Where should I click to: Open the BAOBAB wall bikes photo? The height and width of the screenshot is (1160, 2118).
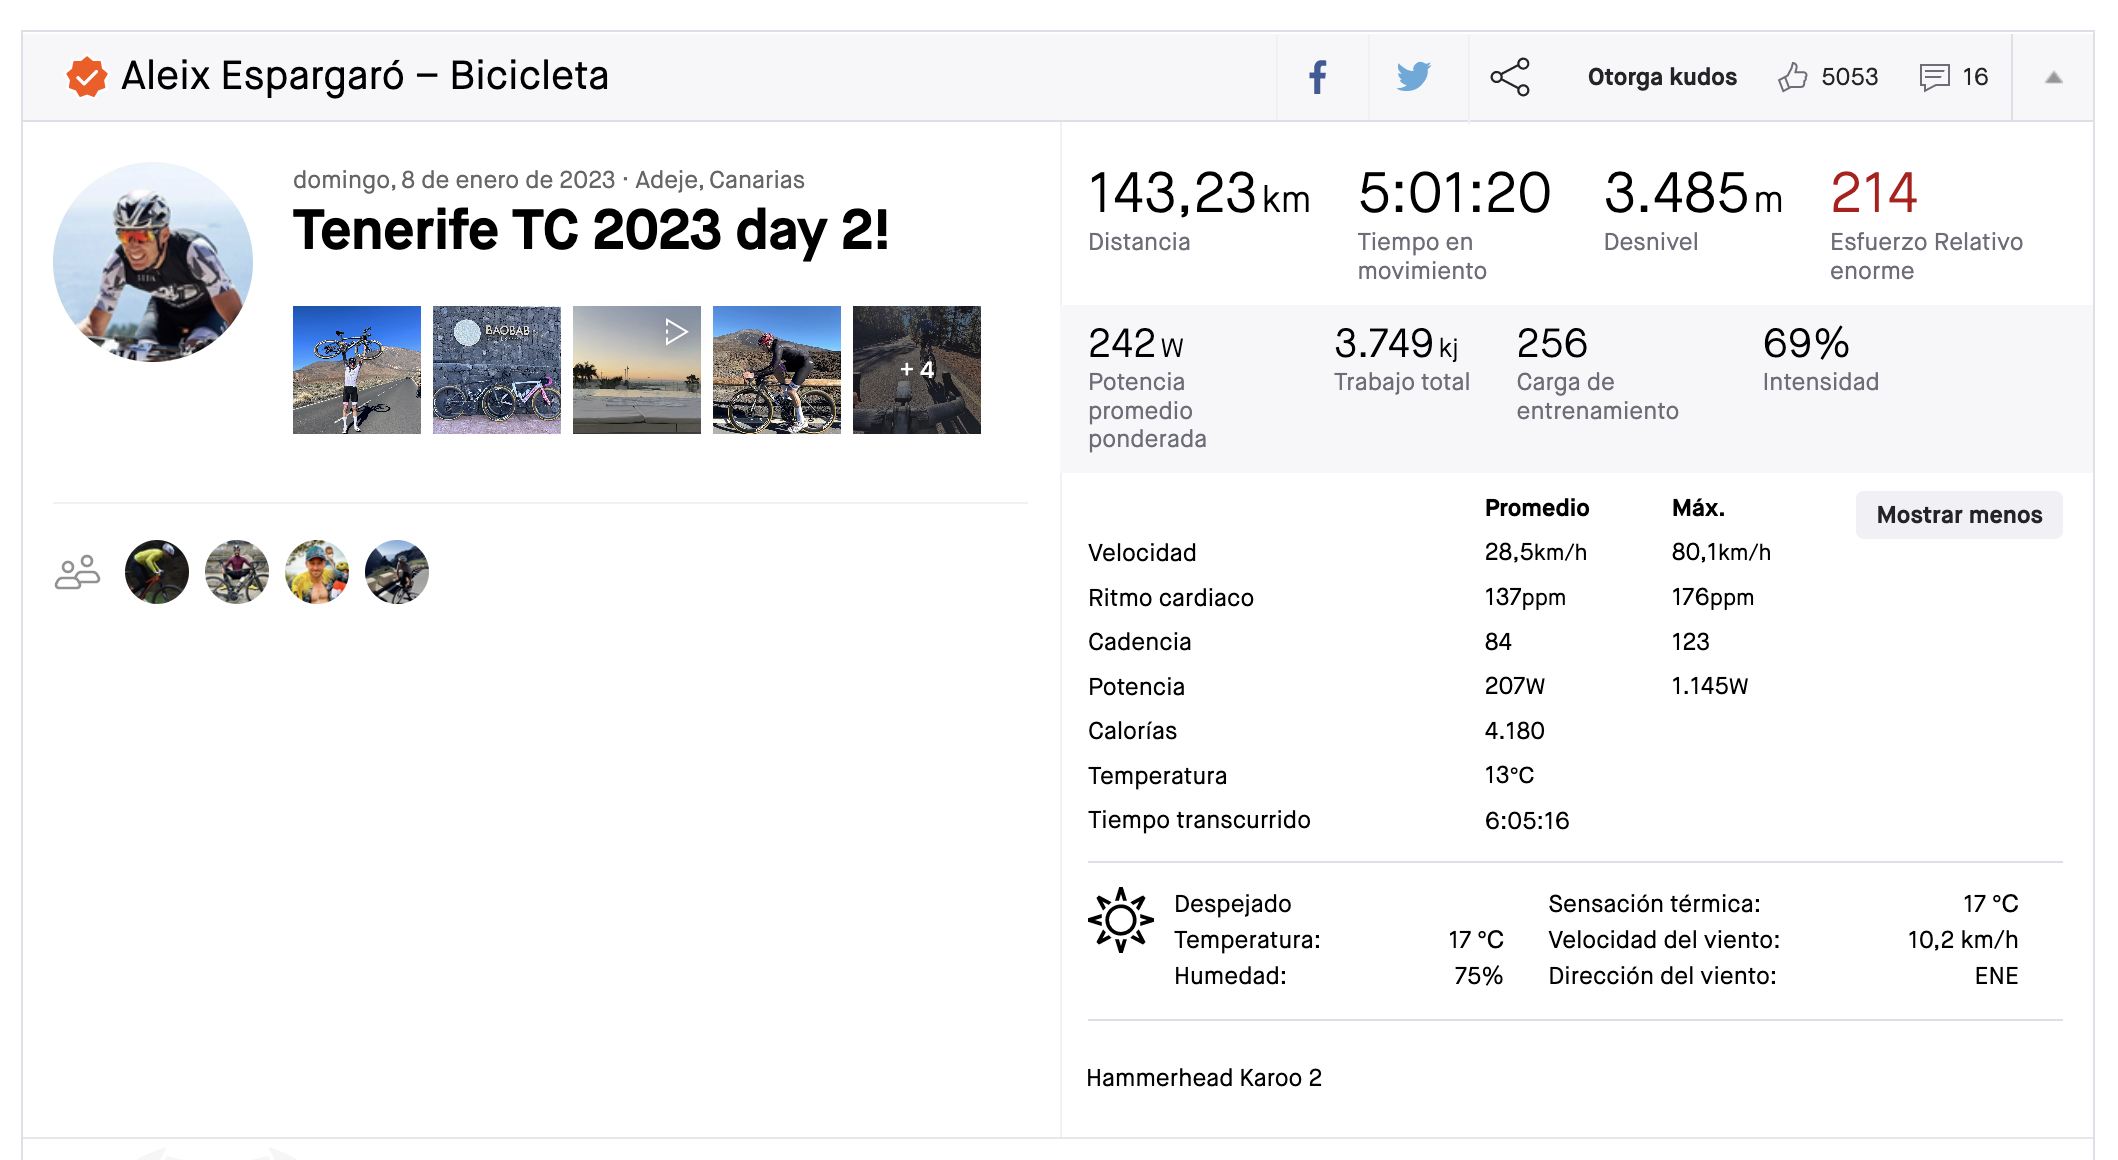tap(497, 370)
